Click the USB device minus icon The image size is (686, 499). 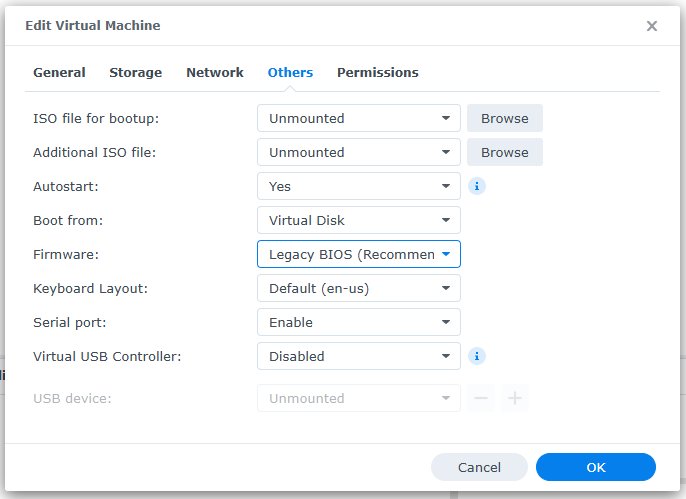(x=481, y=398)
